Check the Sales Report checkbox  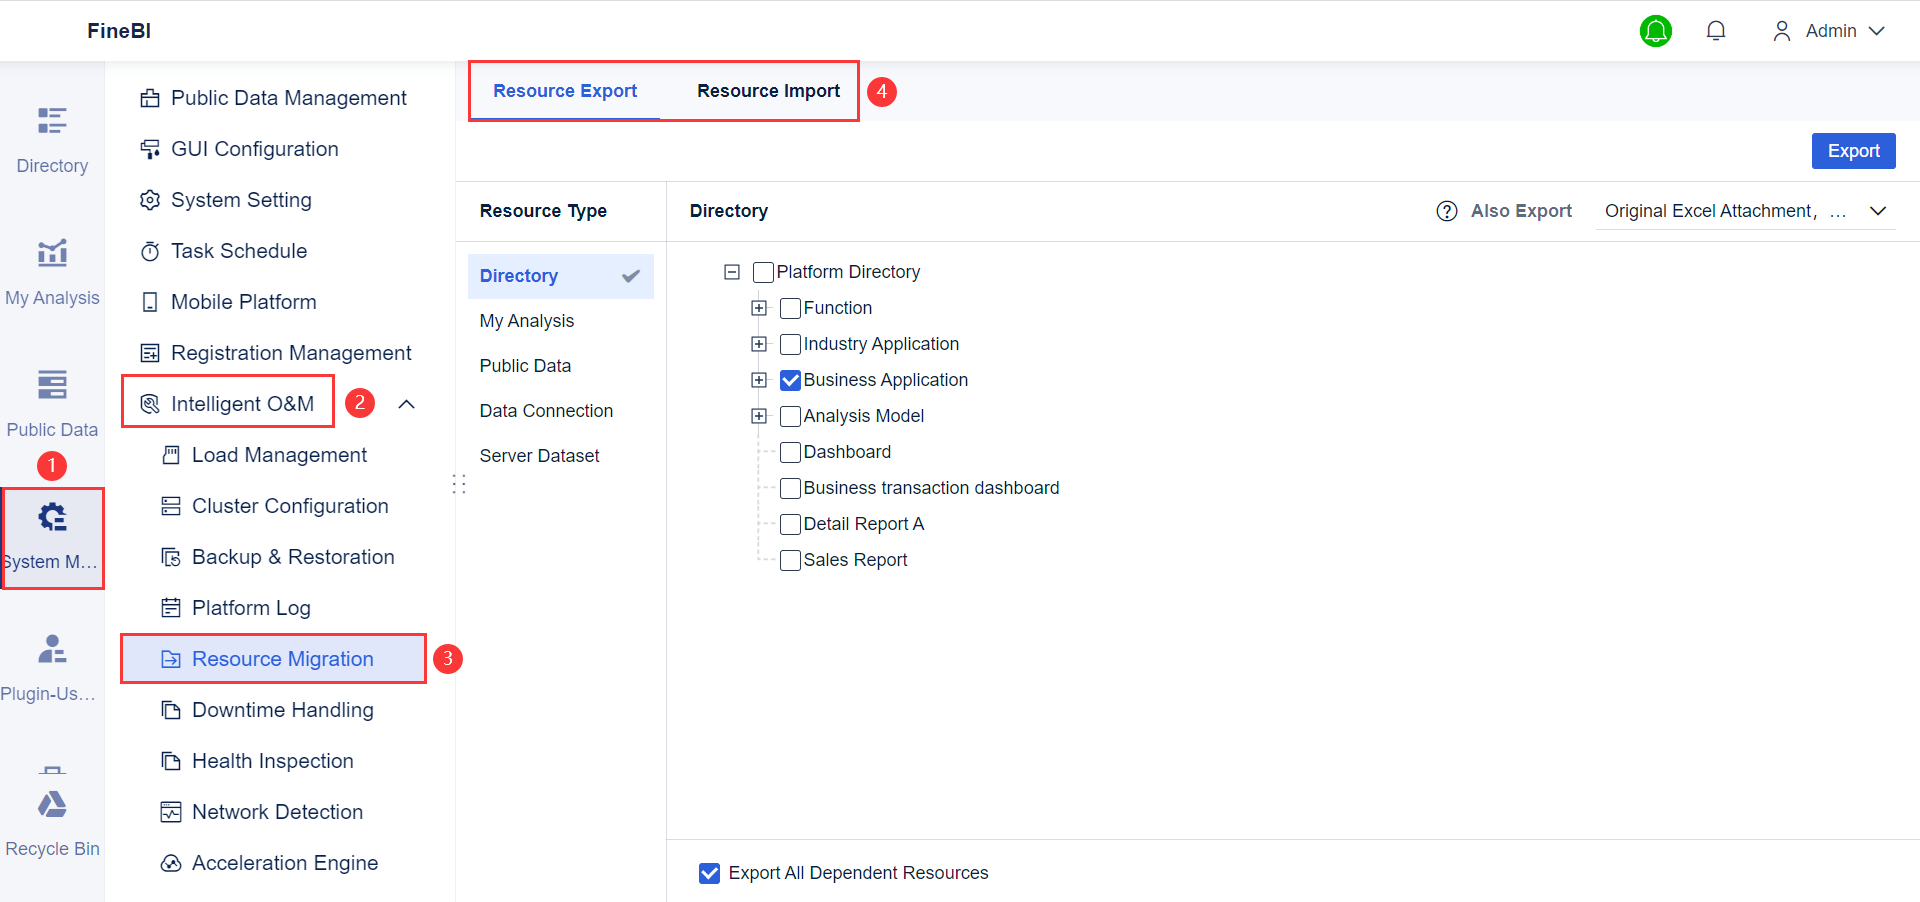click(790, 560)
